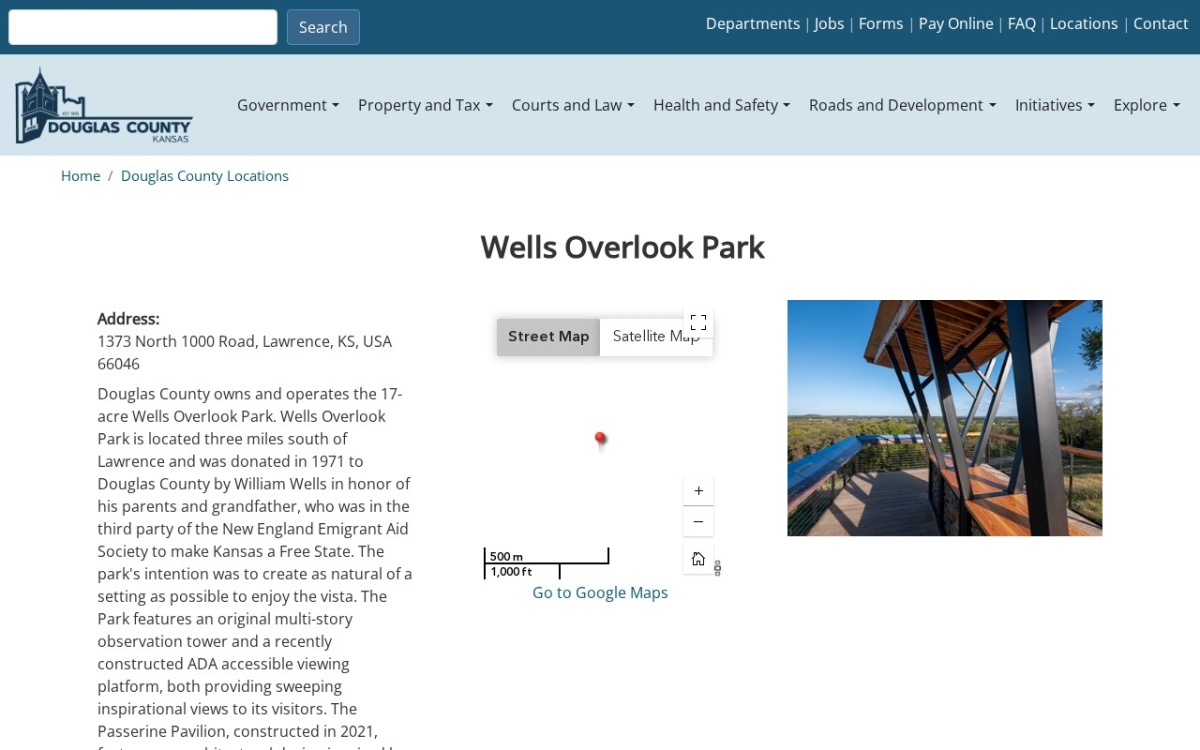
Task: Open the Wells Overlook Park pavilion photo
Action: click(945, 418)
